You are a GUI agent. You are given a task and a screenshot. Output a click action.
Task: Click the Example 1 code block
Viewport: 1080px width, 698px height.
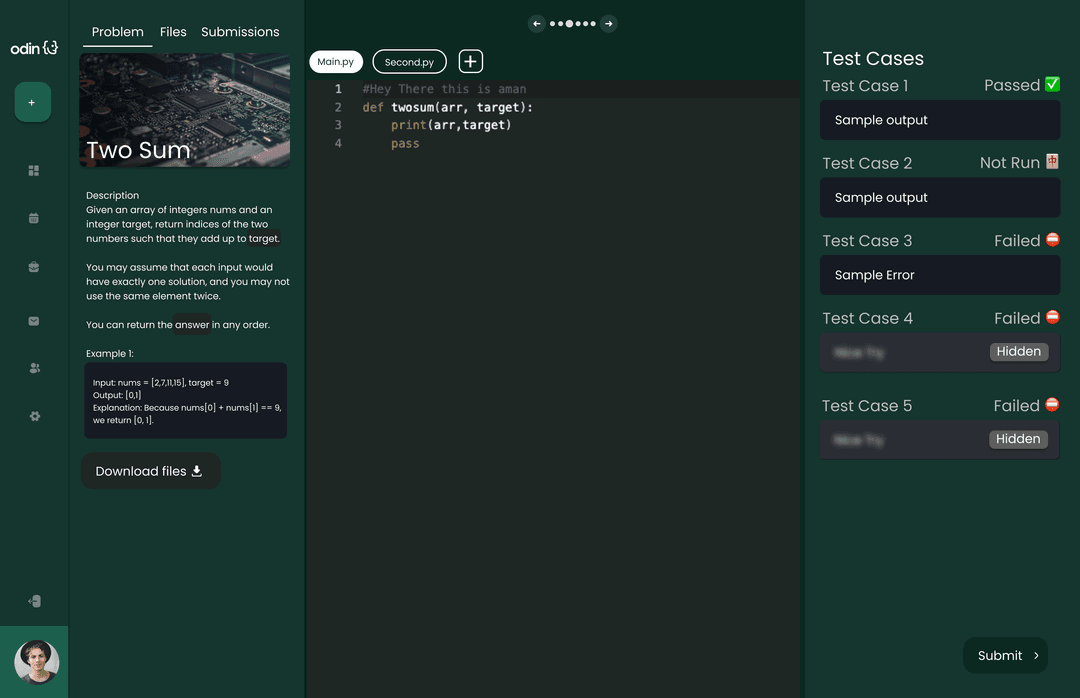[x=185, y=400]
